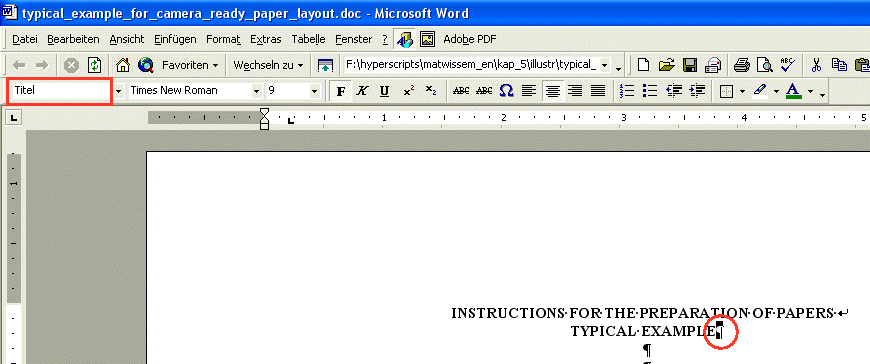Decrease indent
Image resolution: width=870 pixels, height=364 pixels.
tap(674, 91)
